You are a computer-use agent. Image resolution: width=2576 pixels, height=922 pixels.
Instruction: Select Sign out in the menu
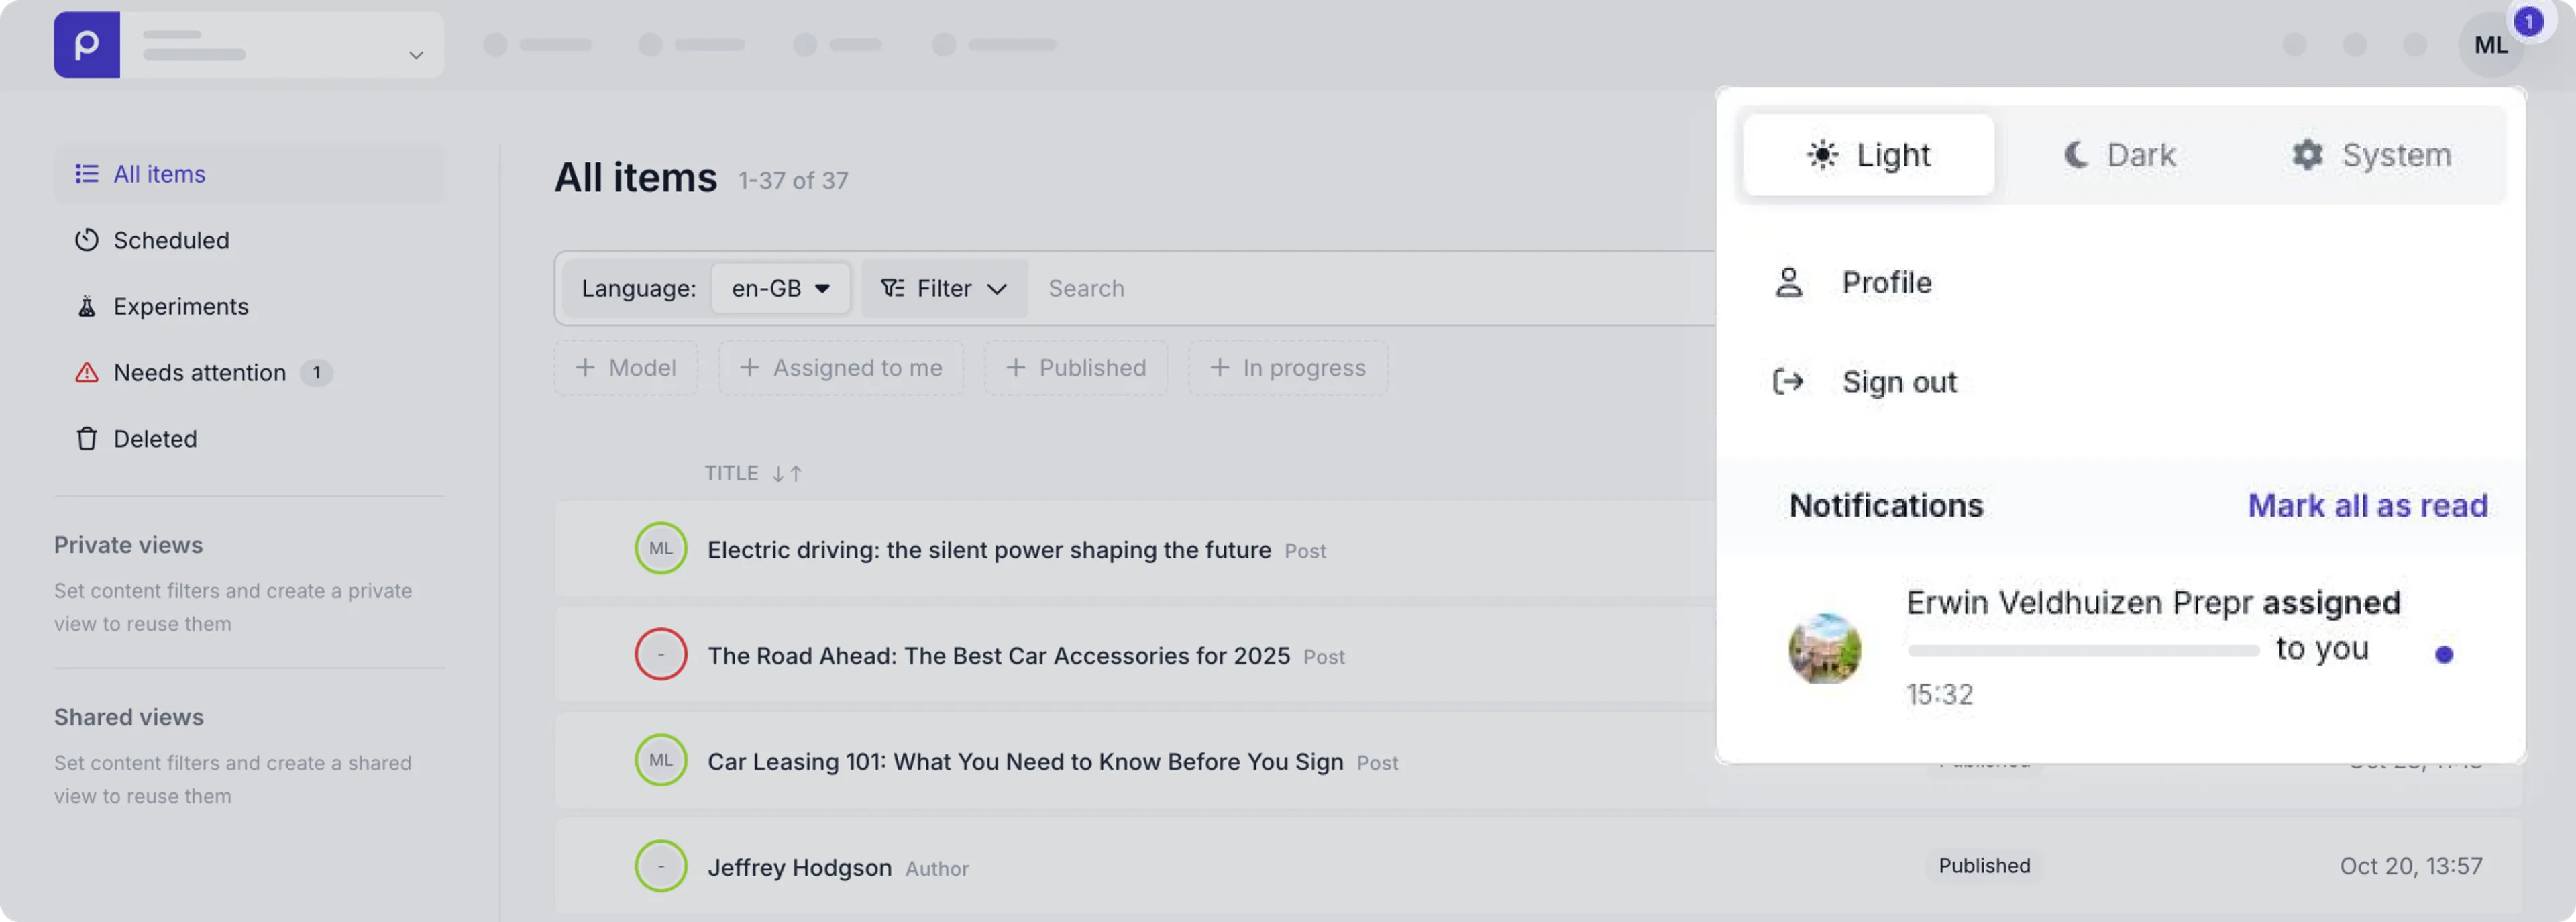pos(1899,381)
